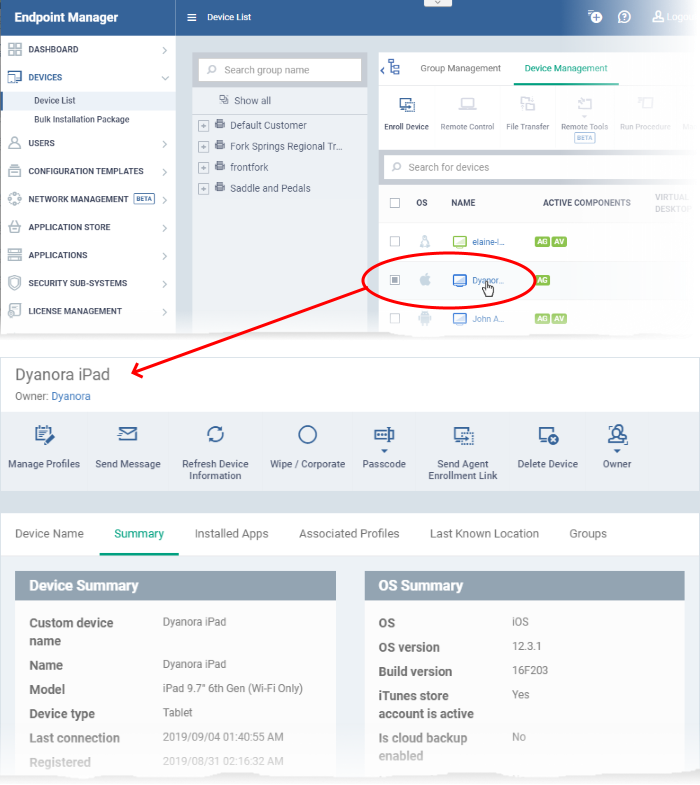Click the Run Procedure toolbar icon
The height and width of the screenshot is (785, 700).
click(x=645, y=104)
